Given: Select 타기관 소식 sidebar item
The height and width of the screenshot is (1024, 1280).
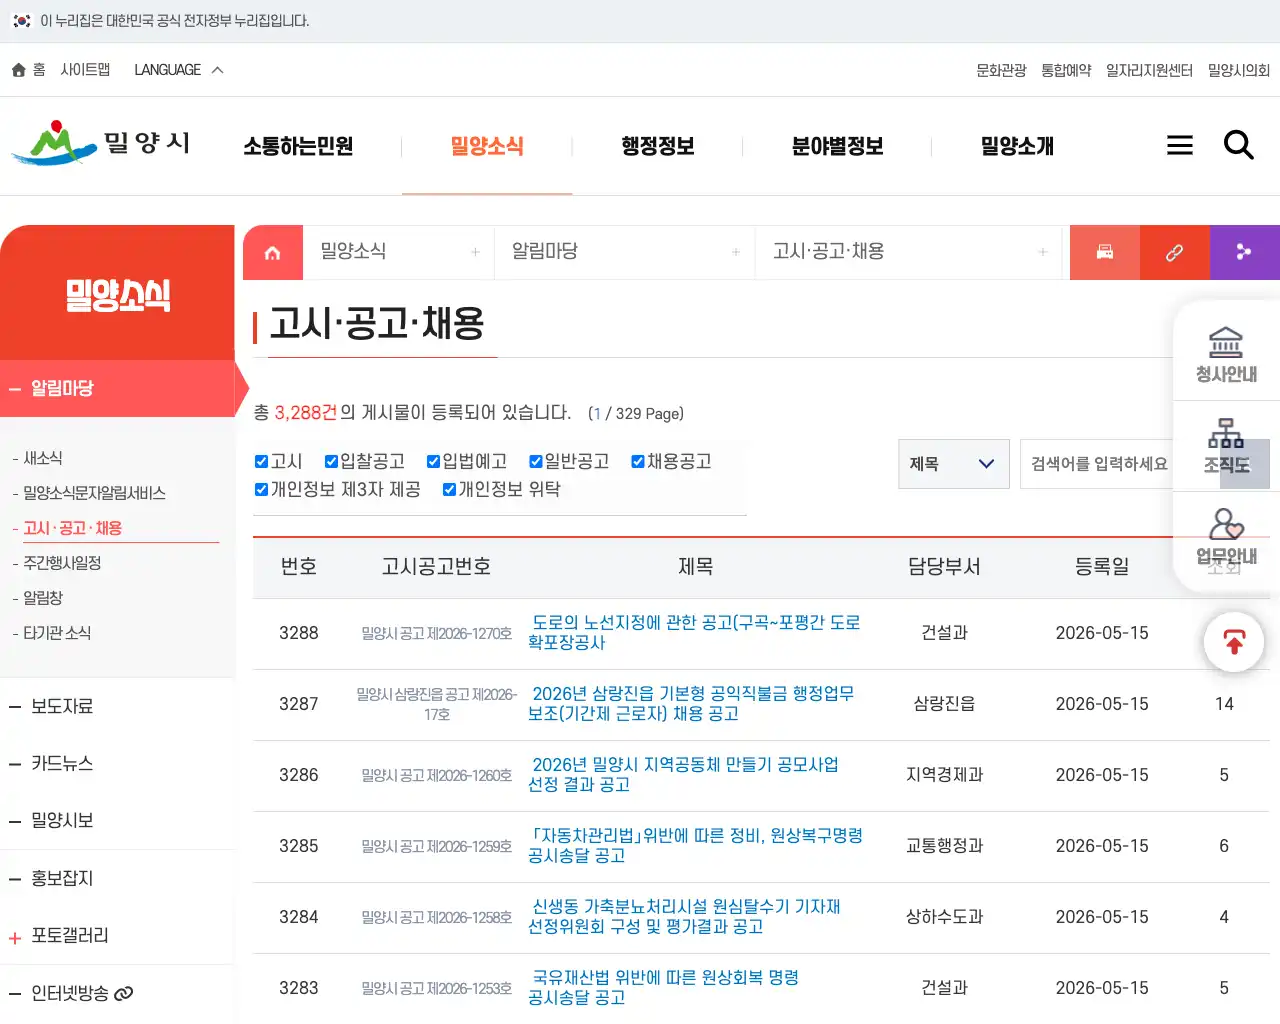Looking at the screenshot, I should pos(57,633).
